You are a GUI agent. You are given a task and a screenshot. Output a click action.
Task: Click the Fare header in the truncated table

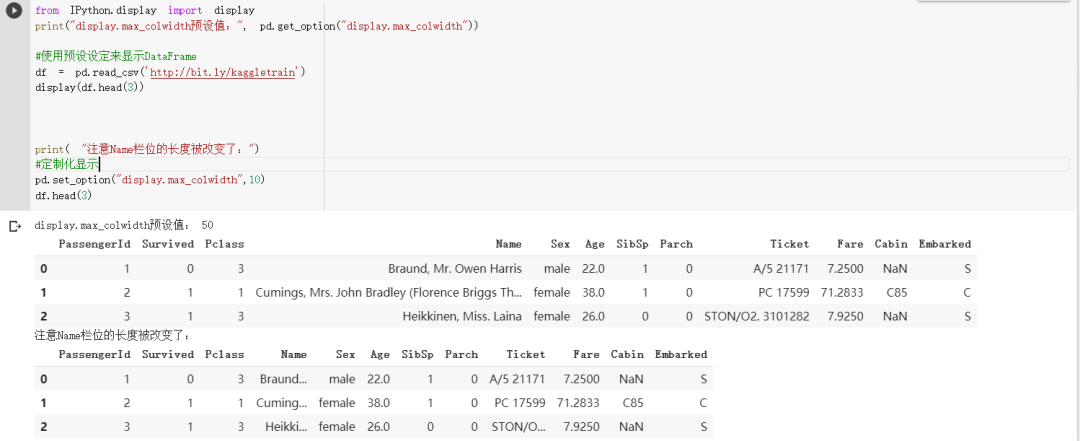pyautogui.click(x=586, y=355)
